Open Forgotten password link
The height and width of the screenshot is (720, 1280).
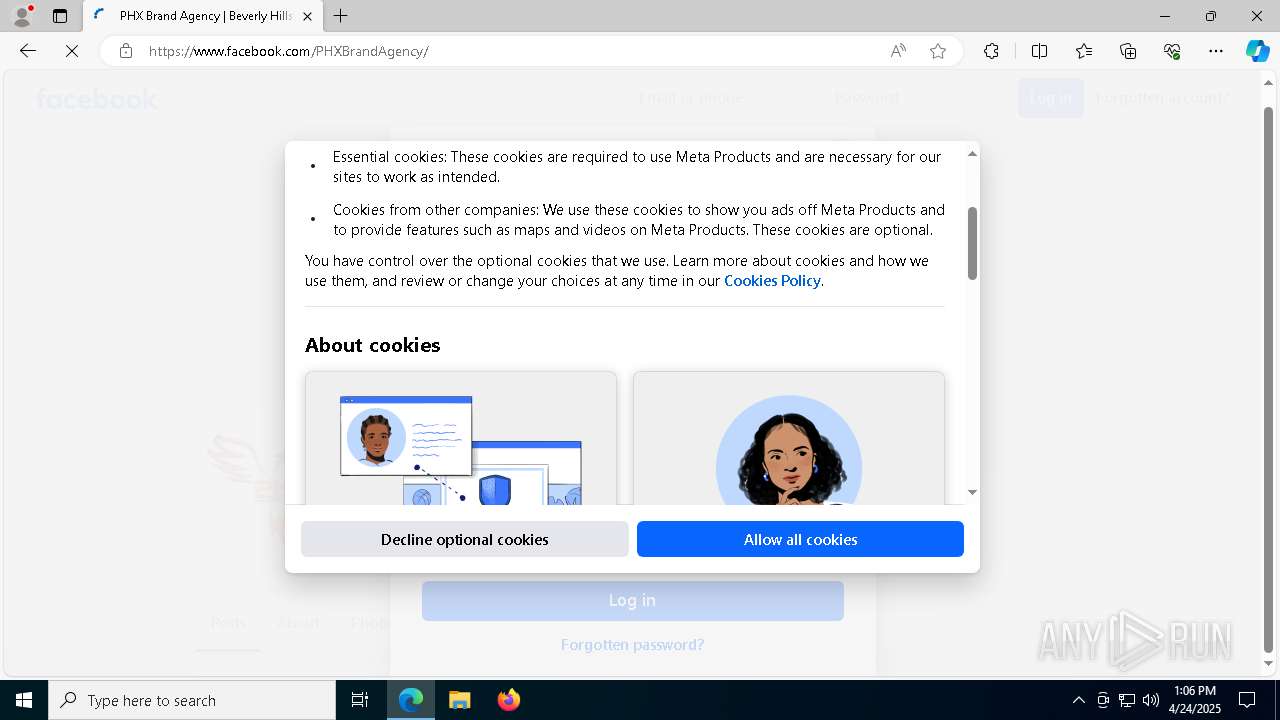[x=632, y=645]
